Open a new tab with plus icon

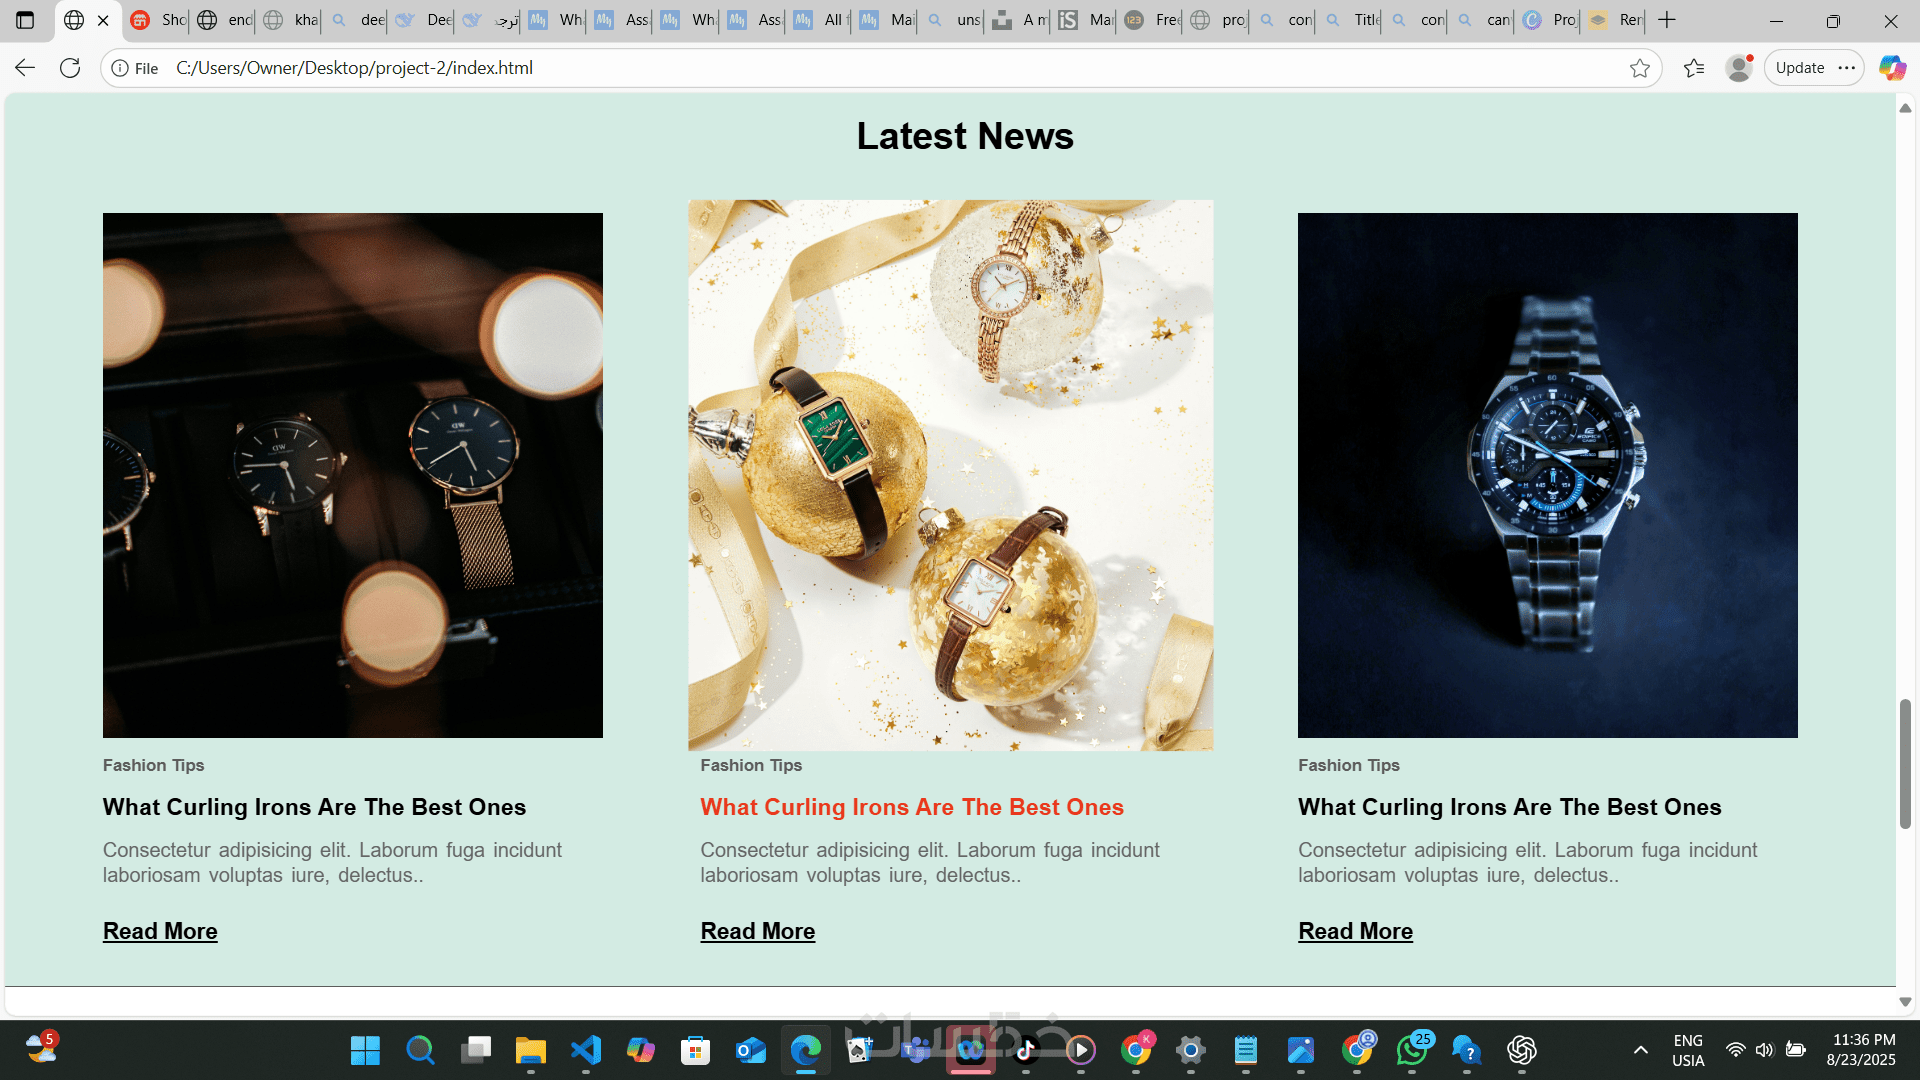point(1667,20)
